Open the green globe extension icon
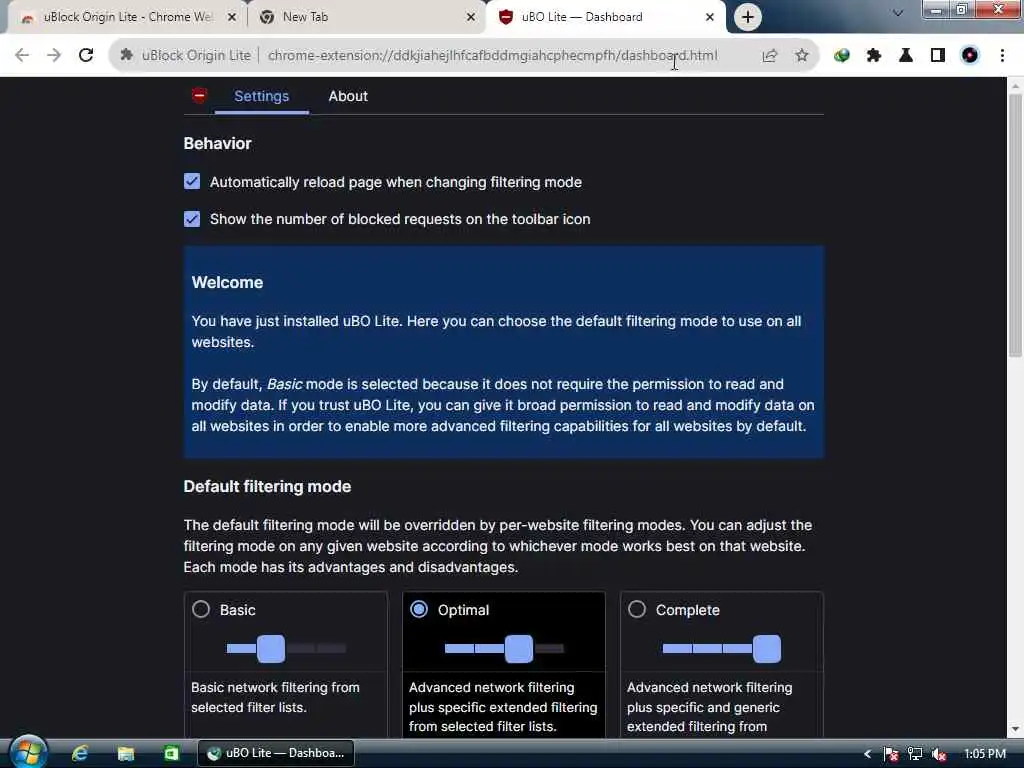 (842, 56)
